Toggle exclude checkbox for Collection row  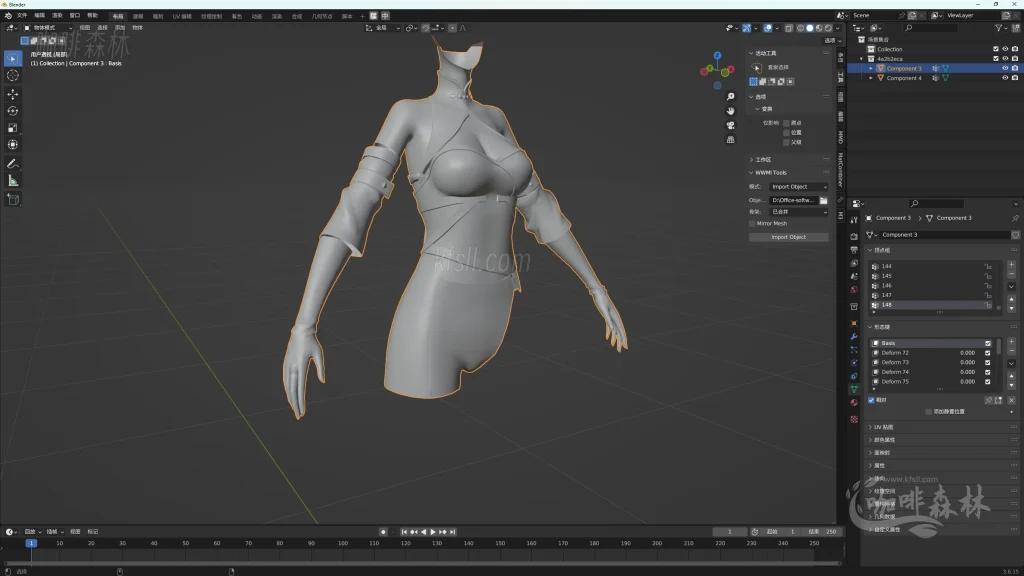point(995,49)
